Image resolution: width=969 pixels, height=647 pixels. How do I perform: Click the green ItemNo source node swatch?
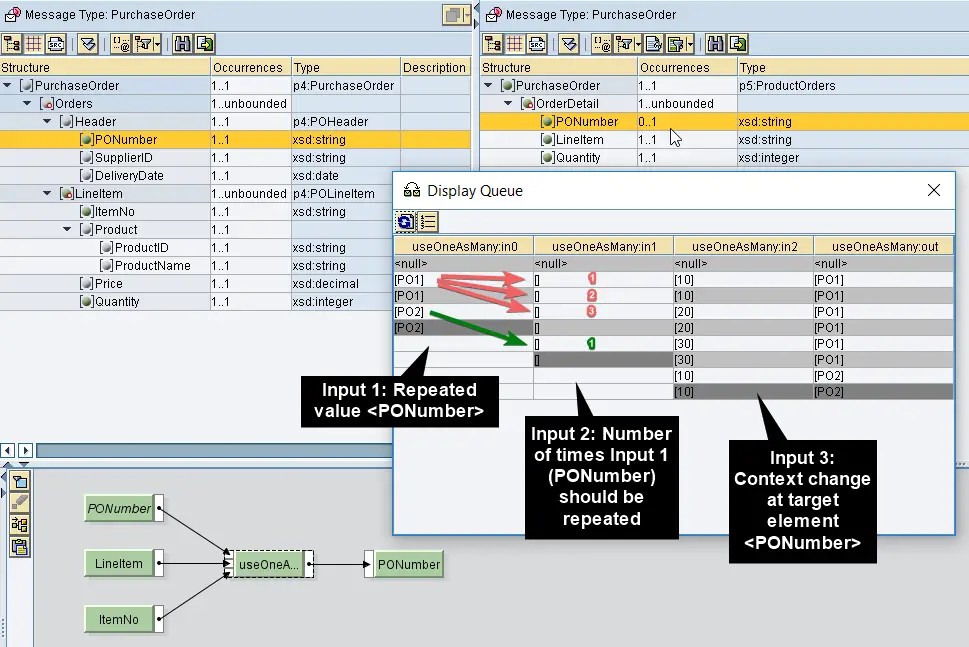(x=118, y=619)
